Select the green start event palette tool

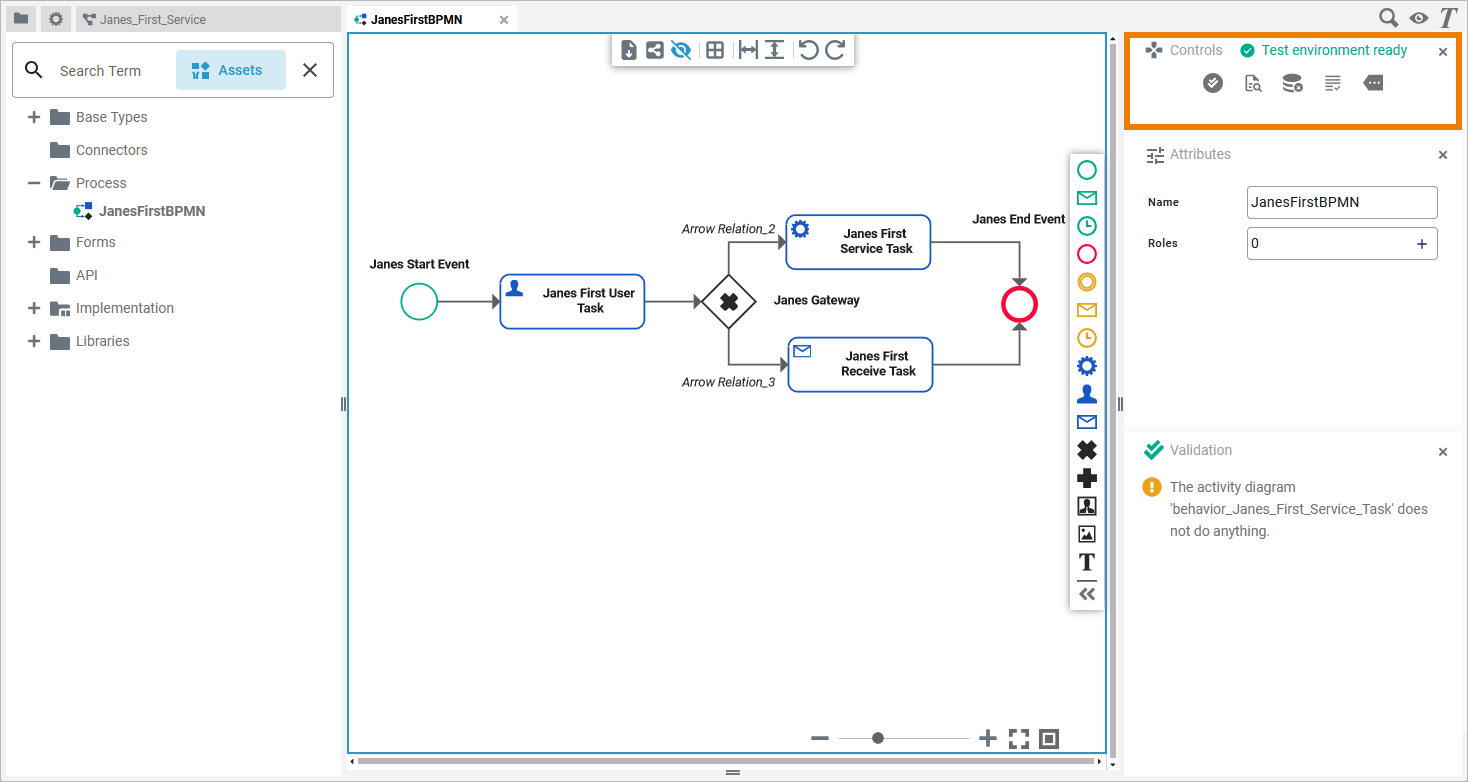pos(1087,170)
